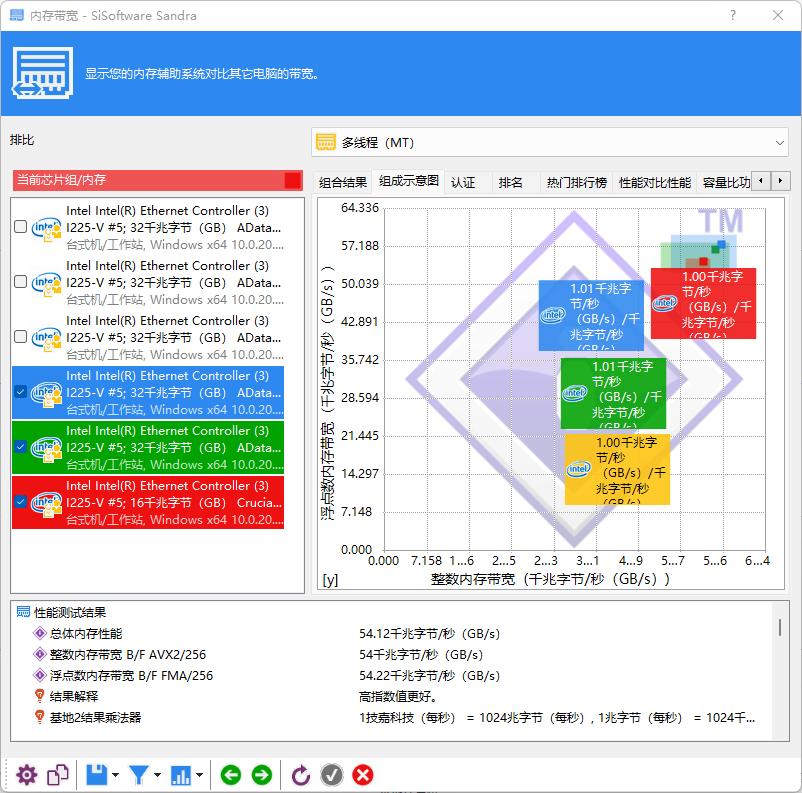802x793 pixels.
Task: Uncheck the green highlighted reference entry
Action: 20,447
